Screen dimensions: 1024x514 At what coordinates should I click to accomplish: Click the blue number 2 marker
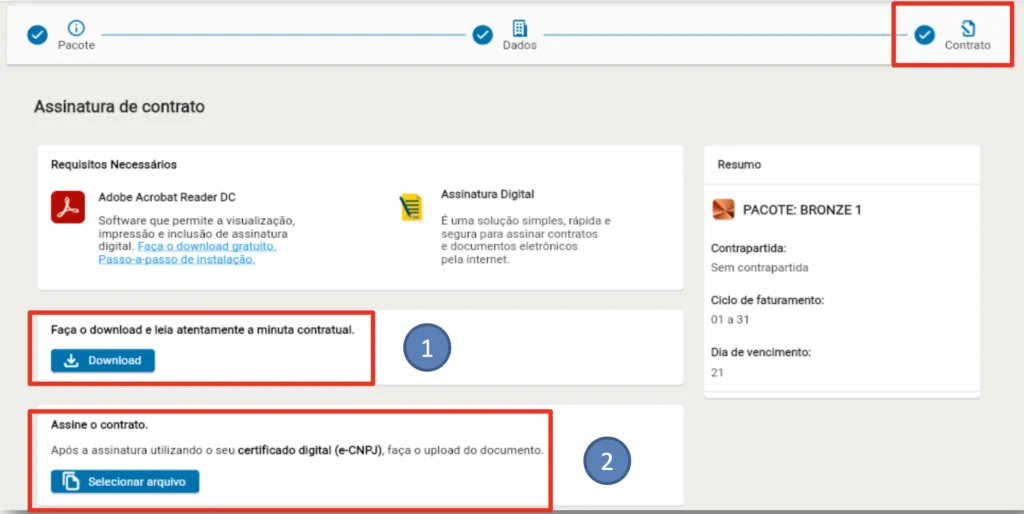(607, 462)
